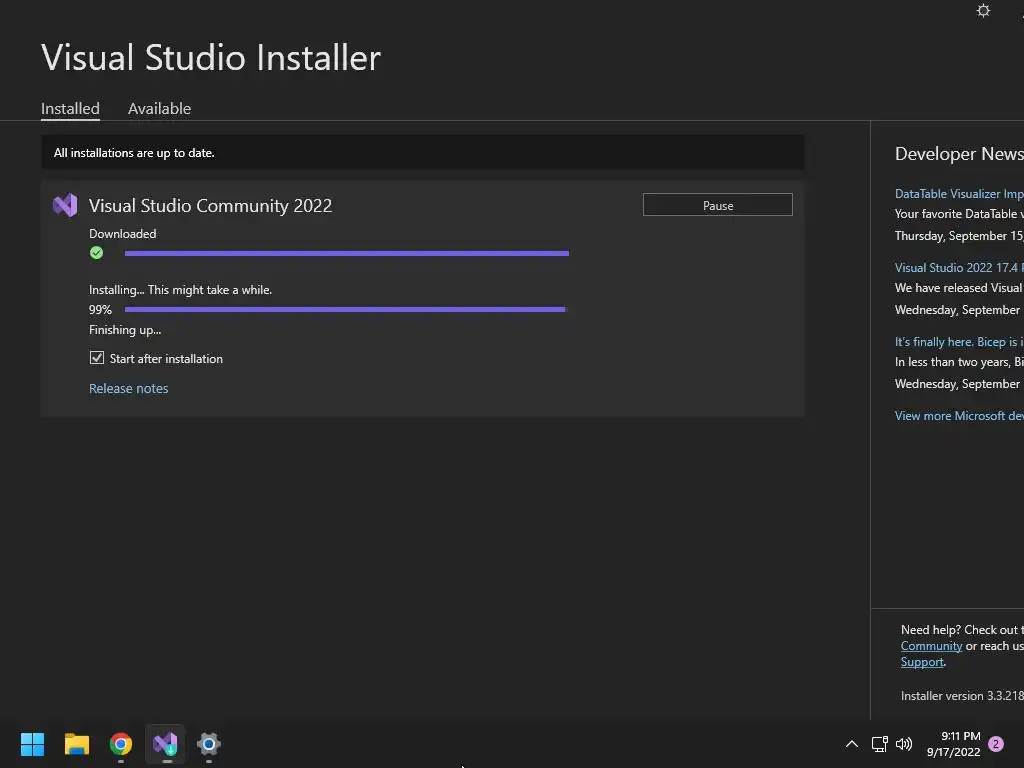This screenshot has height=768, width=1024.
Task: Click the network icon in system tray
Action: [x=880, y=744]
